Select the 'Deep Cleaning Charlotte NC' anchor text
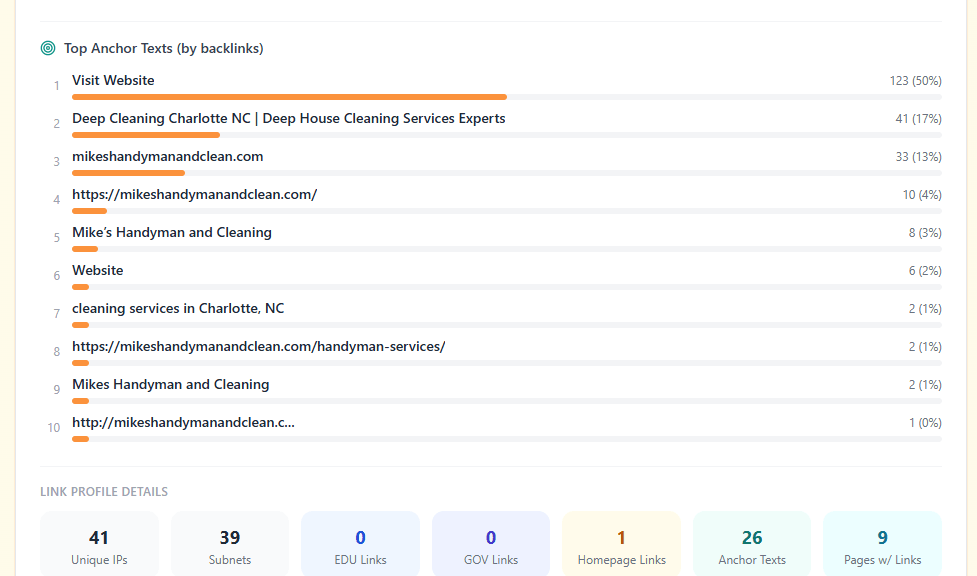This screenshot has height=576, width=977. [288, 118]
